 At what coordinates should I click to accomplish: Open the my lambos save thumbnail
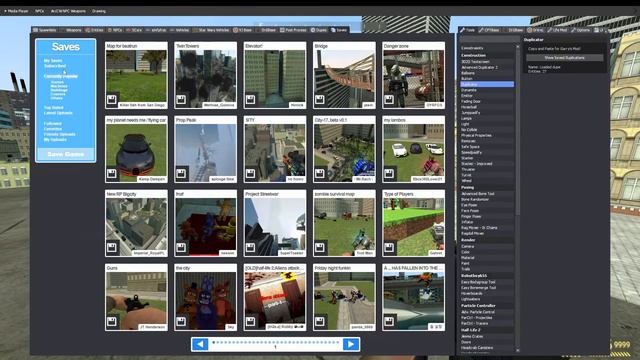tap(413, 153)
